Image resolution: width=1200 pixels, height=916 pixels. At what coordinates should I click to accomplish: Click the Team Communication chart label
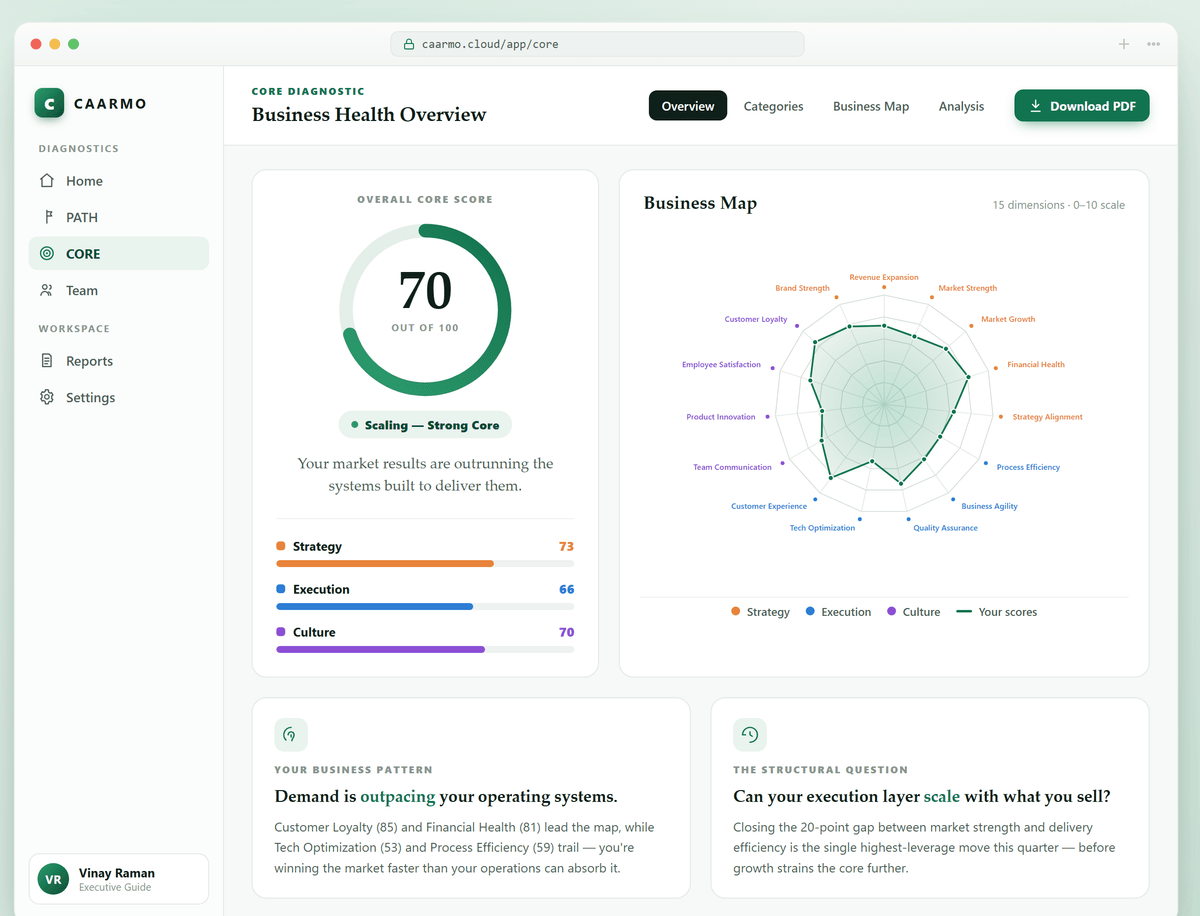[733, 467]
